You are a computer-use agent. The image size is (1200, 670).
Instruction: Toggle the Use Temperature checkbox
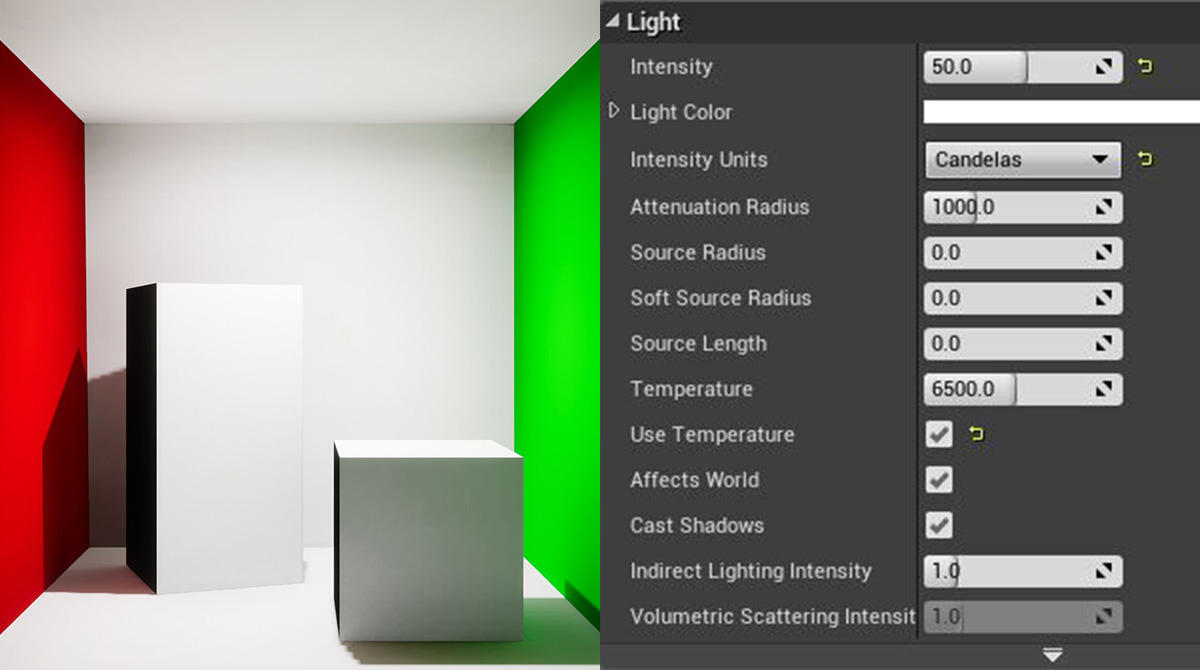coord(939,435)
